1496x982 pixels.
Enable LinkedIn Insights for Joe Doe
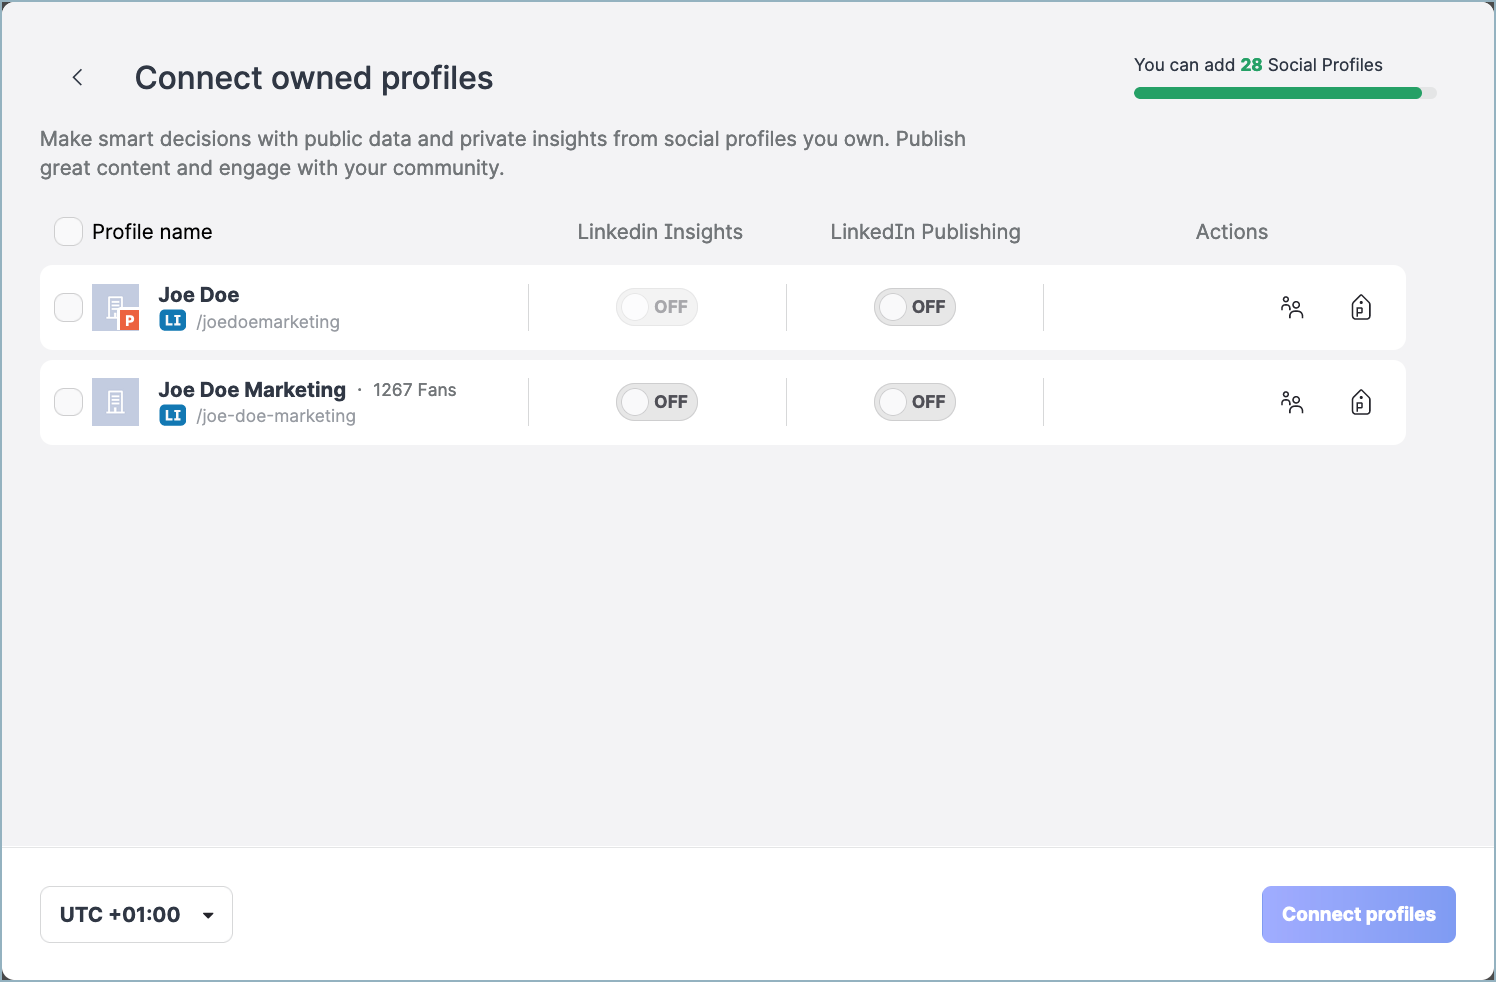656,307
